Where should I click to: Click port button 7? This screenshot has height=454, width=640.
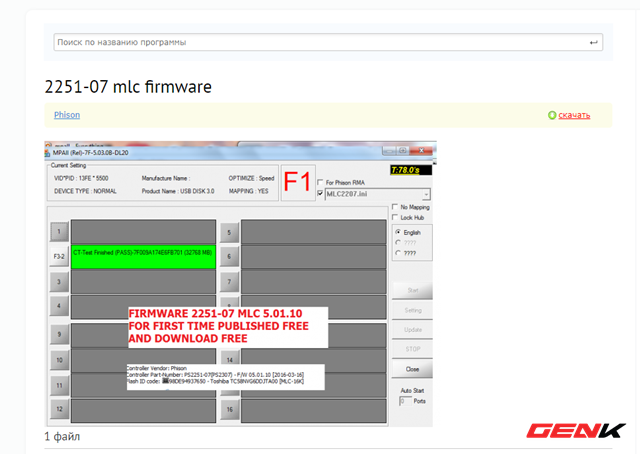click(229, 282)
